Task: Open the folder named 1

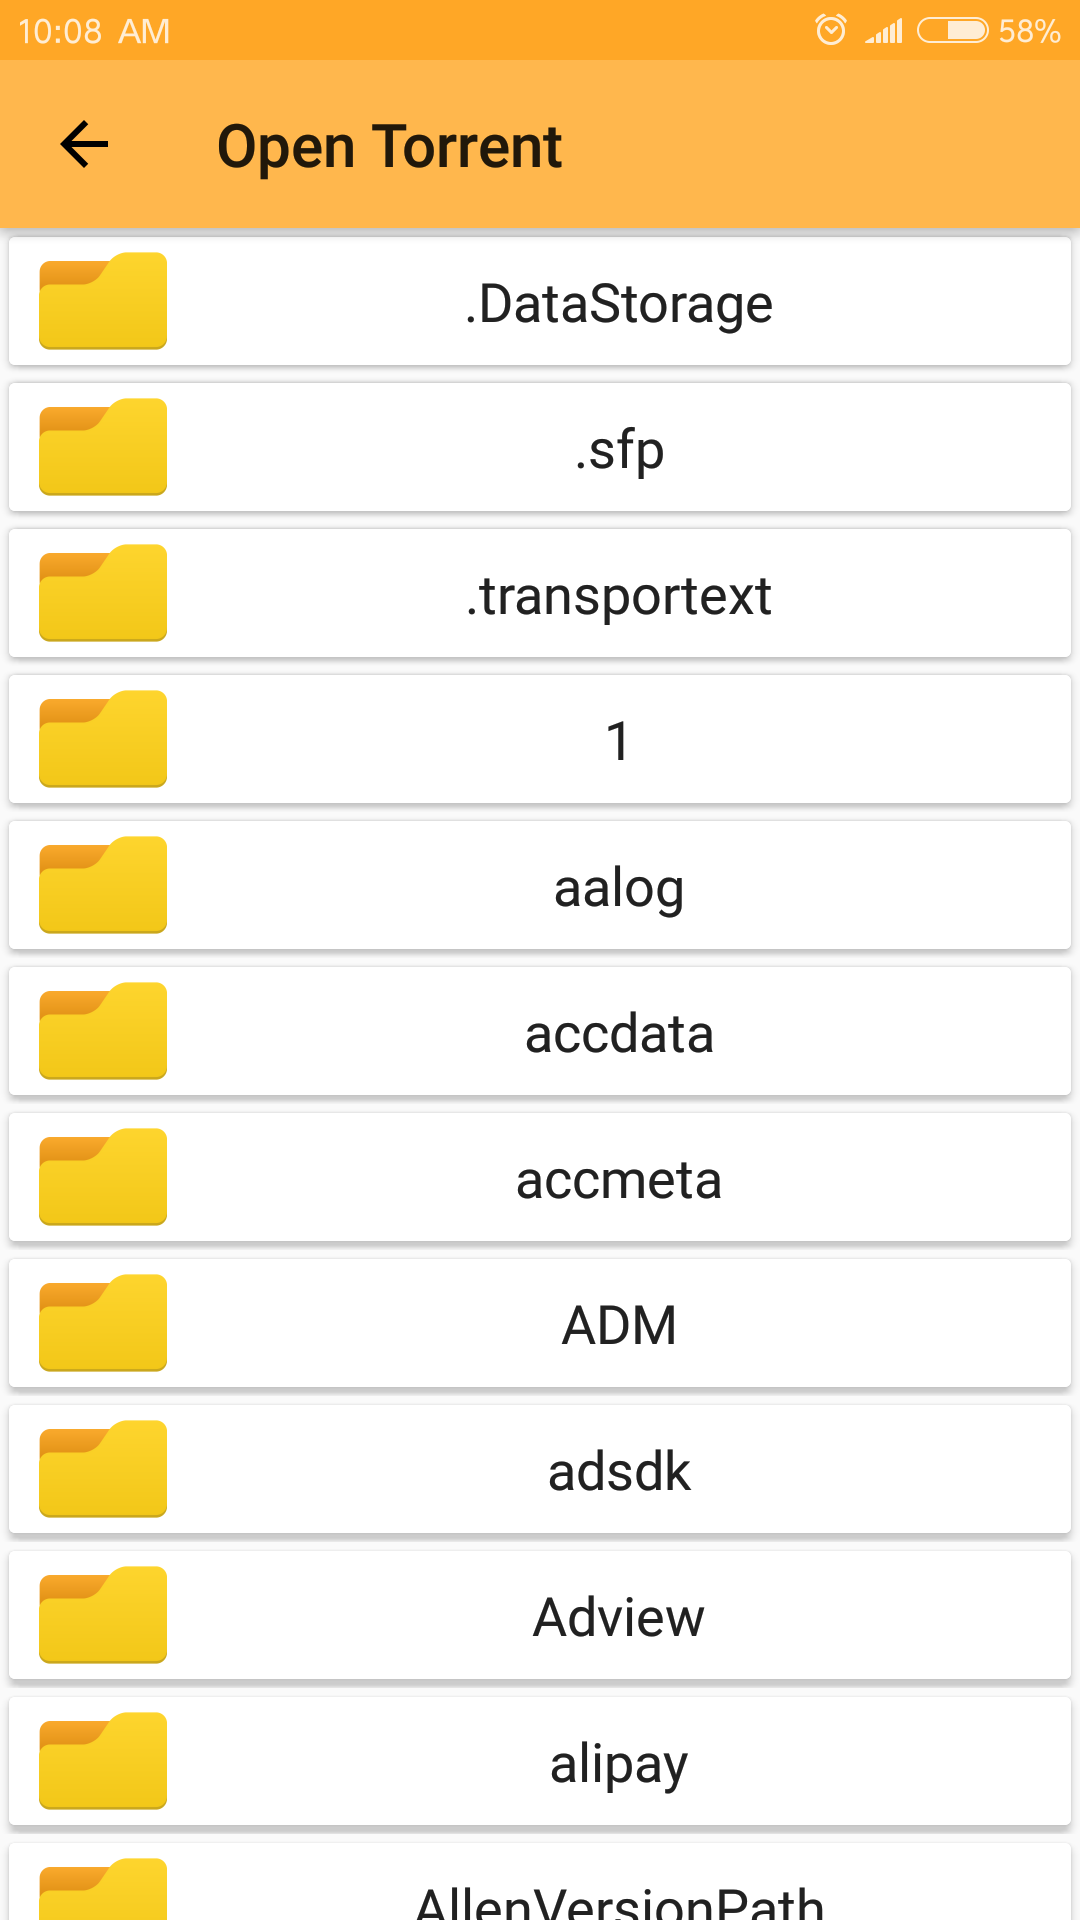Action: (x=618, y=741)
